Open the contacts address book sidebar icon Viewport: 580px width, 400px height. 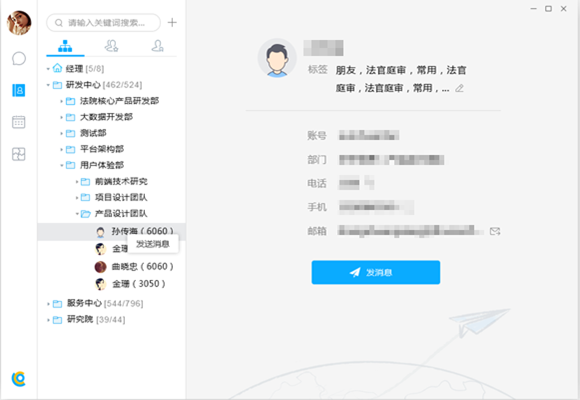point(18,90)
